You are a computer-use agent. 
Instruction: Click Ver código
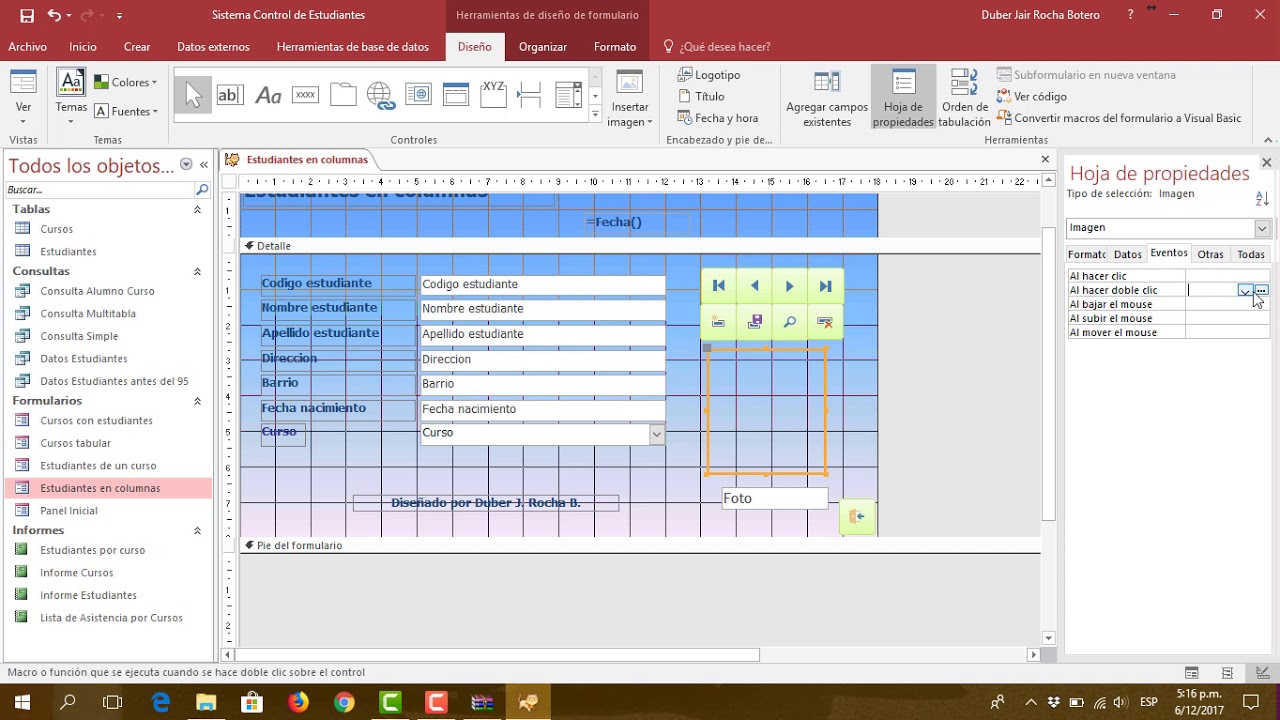[1032, 97]
